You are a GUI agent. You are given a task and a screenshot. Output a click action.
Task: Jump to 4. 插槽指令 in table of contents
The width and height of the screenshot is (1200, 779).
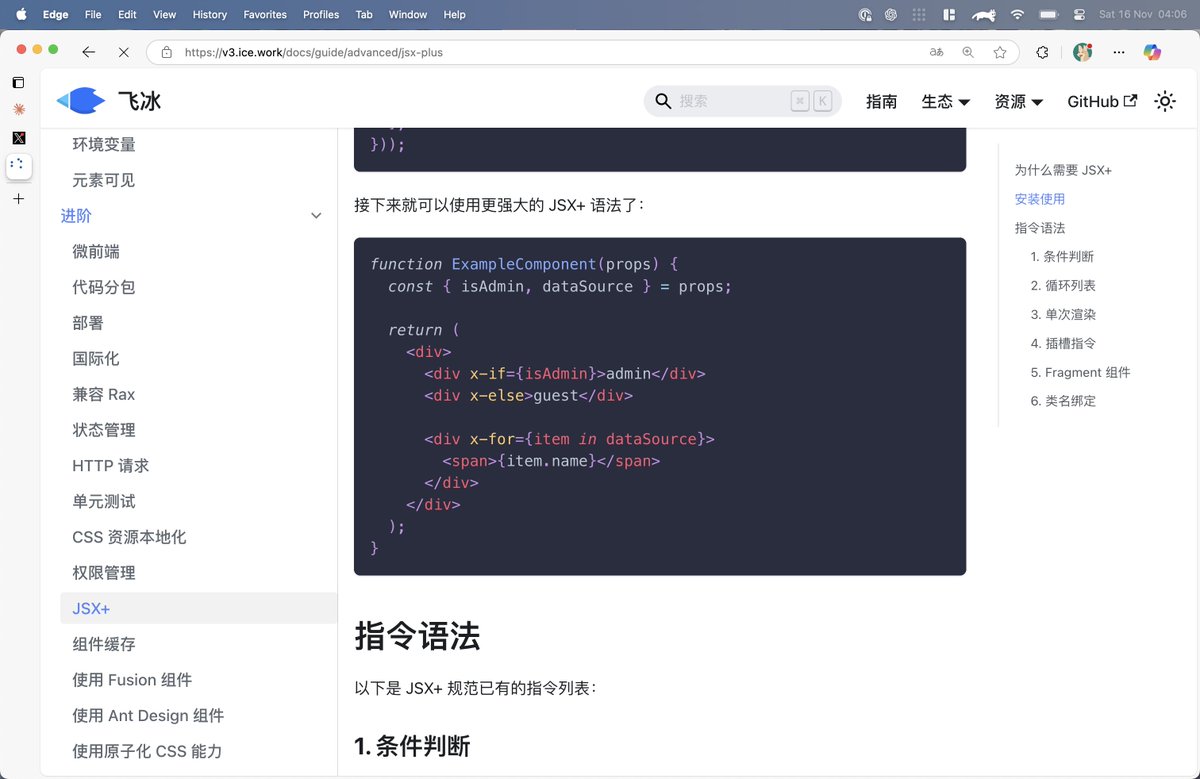pos(1063,343)
